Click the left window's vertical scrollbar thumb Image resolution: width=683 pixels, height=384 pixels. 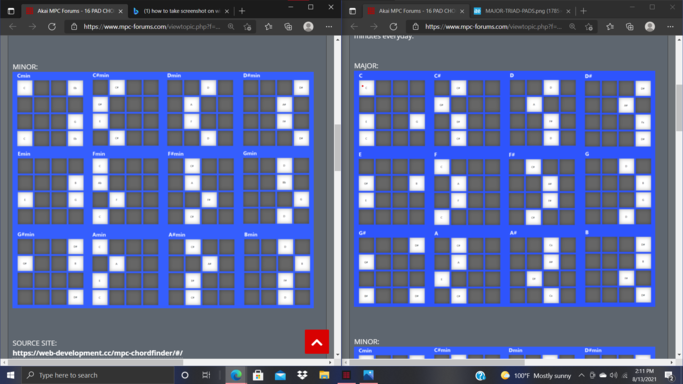tap(338, 148)
